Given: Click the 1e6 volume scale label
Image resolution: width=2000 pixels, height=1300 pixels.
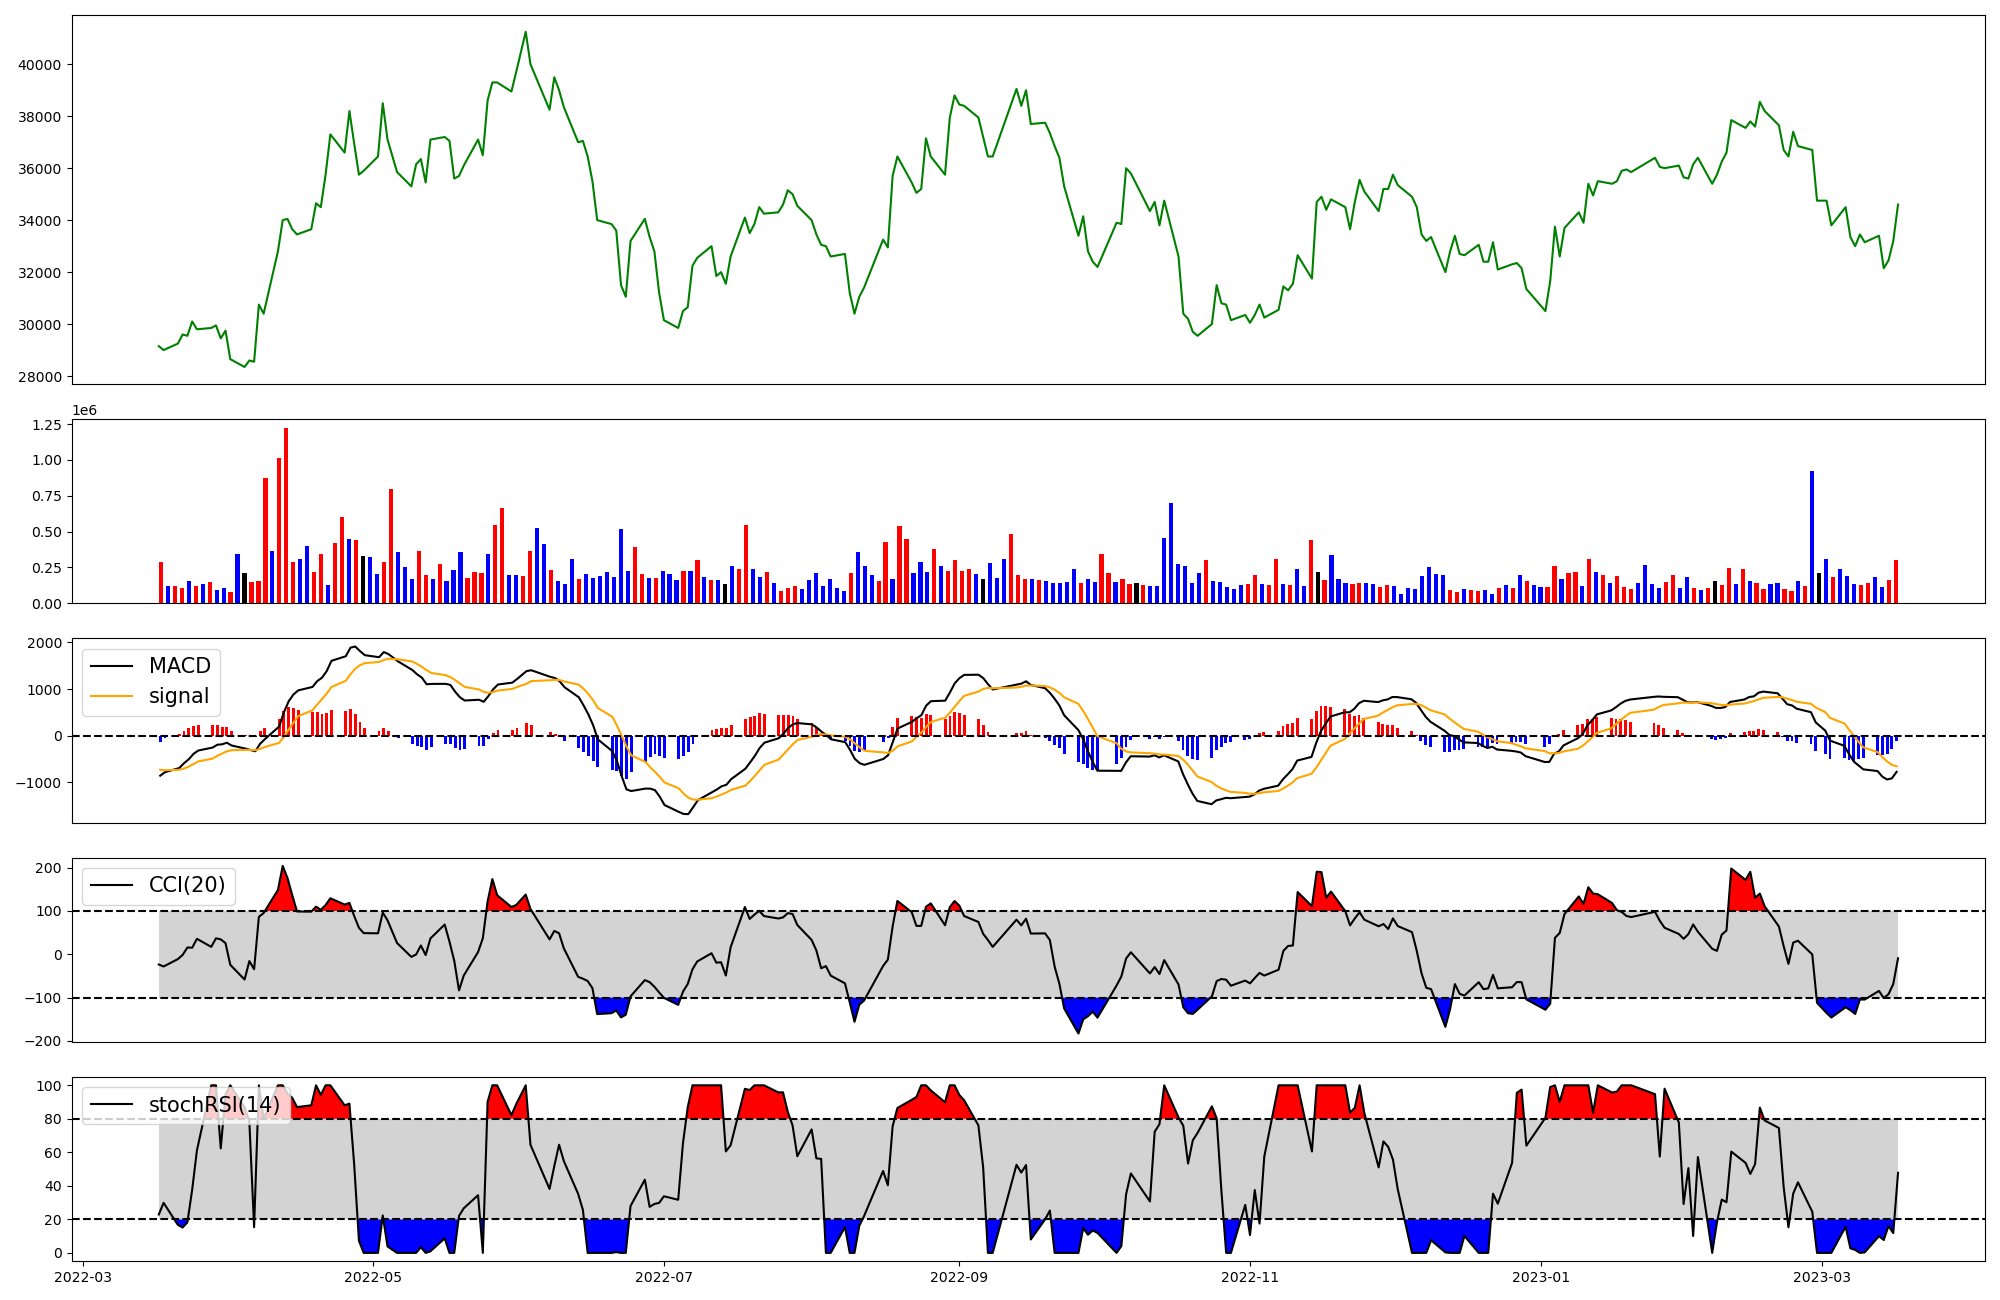Looking at the screenshot, I should [84, 411].
